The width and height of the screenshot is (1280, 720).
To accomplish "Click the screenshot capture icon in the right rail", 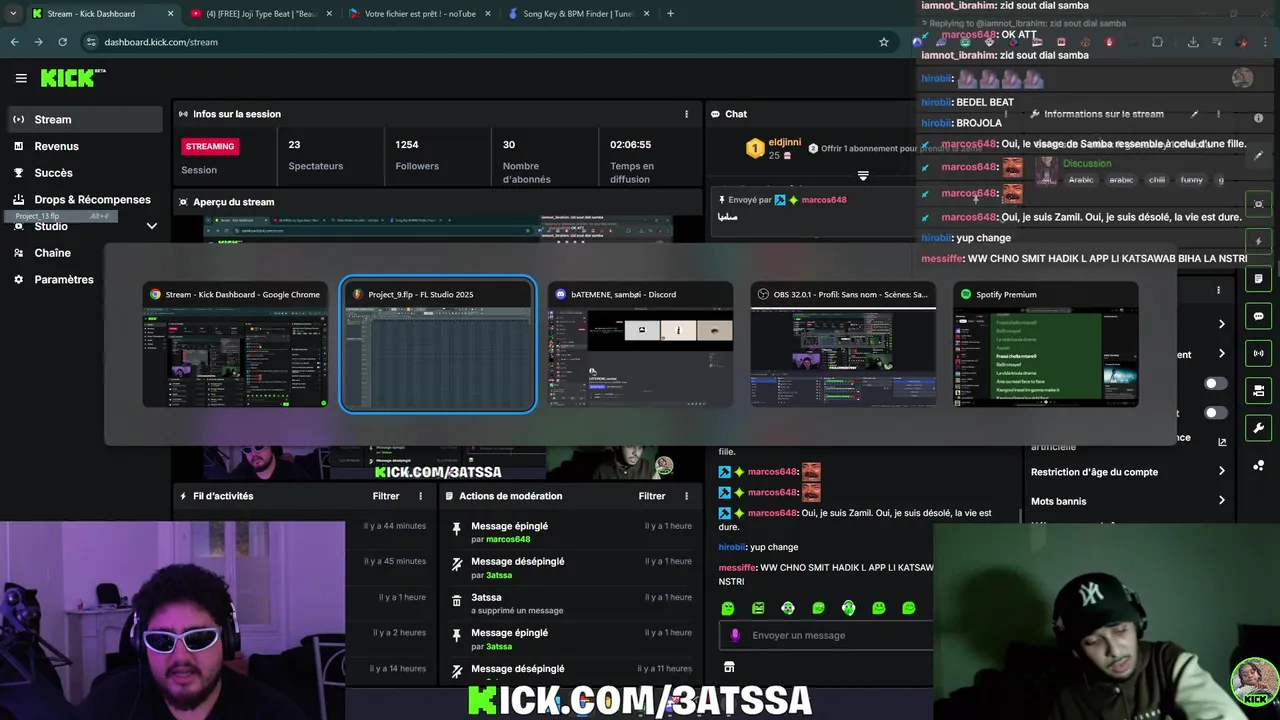I will pyautogui.click(x=1259, y=204).
